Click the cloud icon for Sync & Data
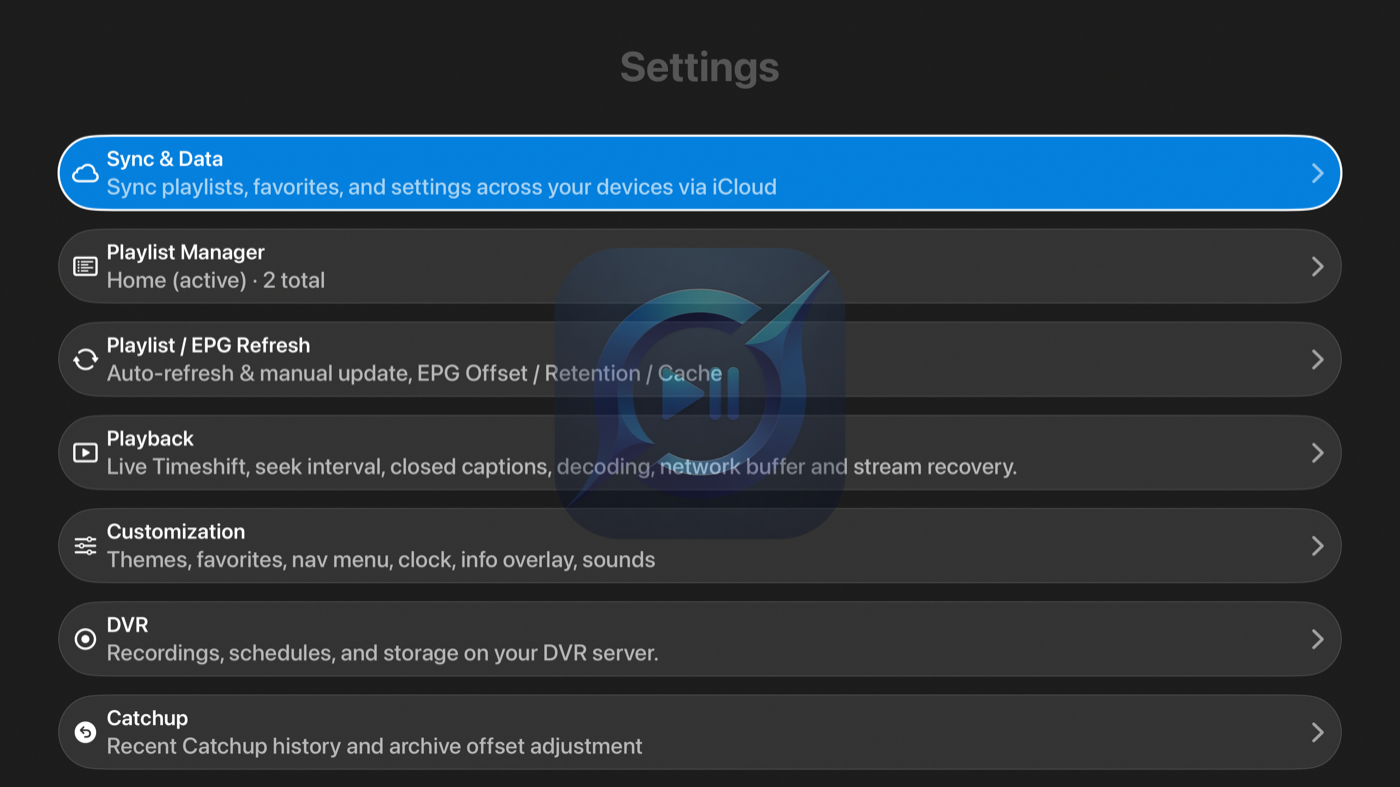The image size is (1400, 787). coord(86,173)
